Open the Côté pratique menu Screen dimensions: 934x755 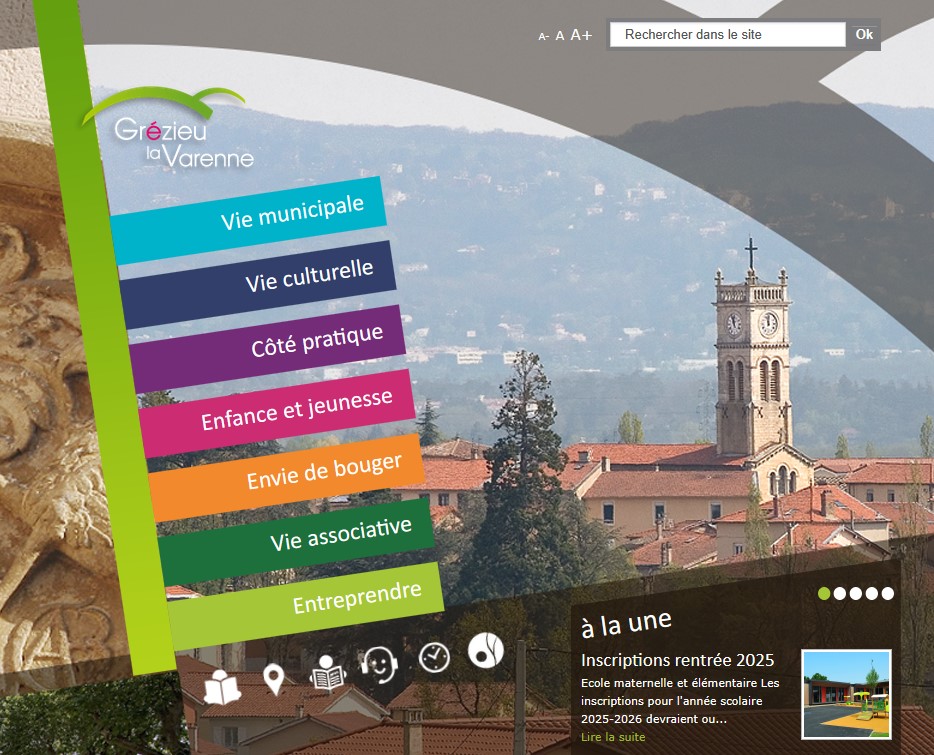click(x=267, y=349)
